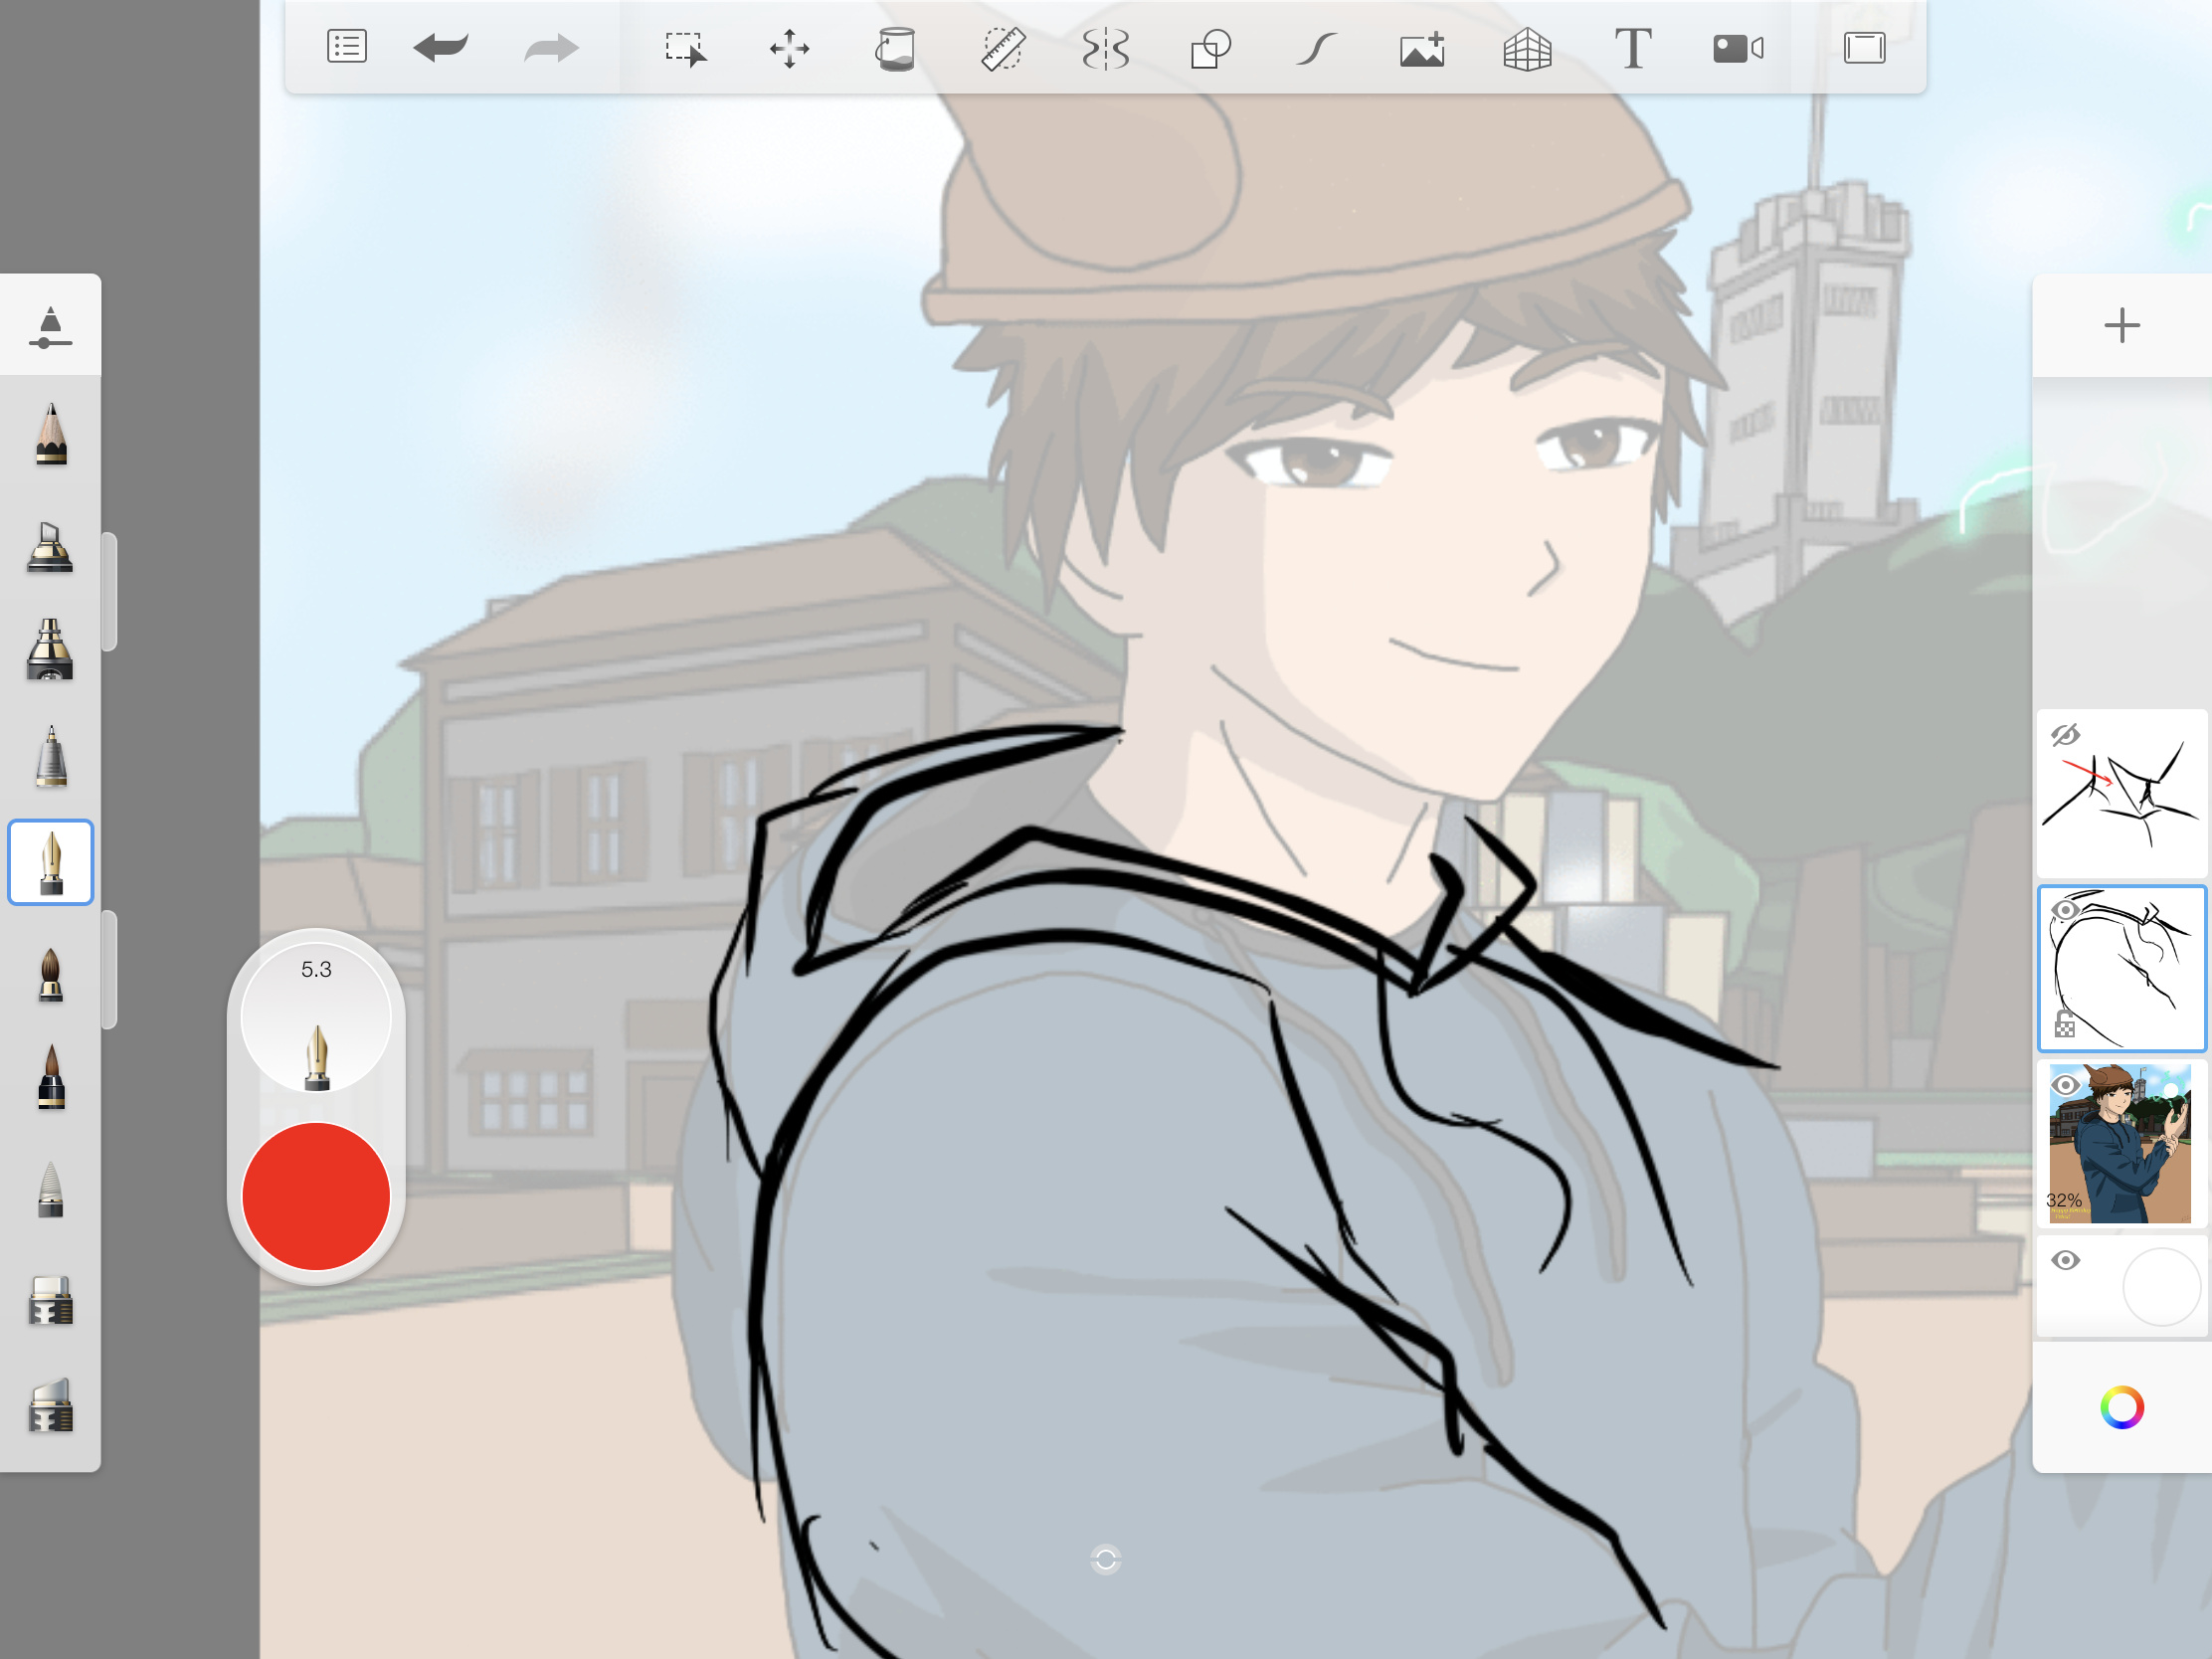Open the ruler guides tool
The image size is (2212, 1659).
(x=1002, y=48)
